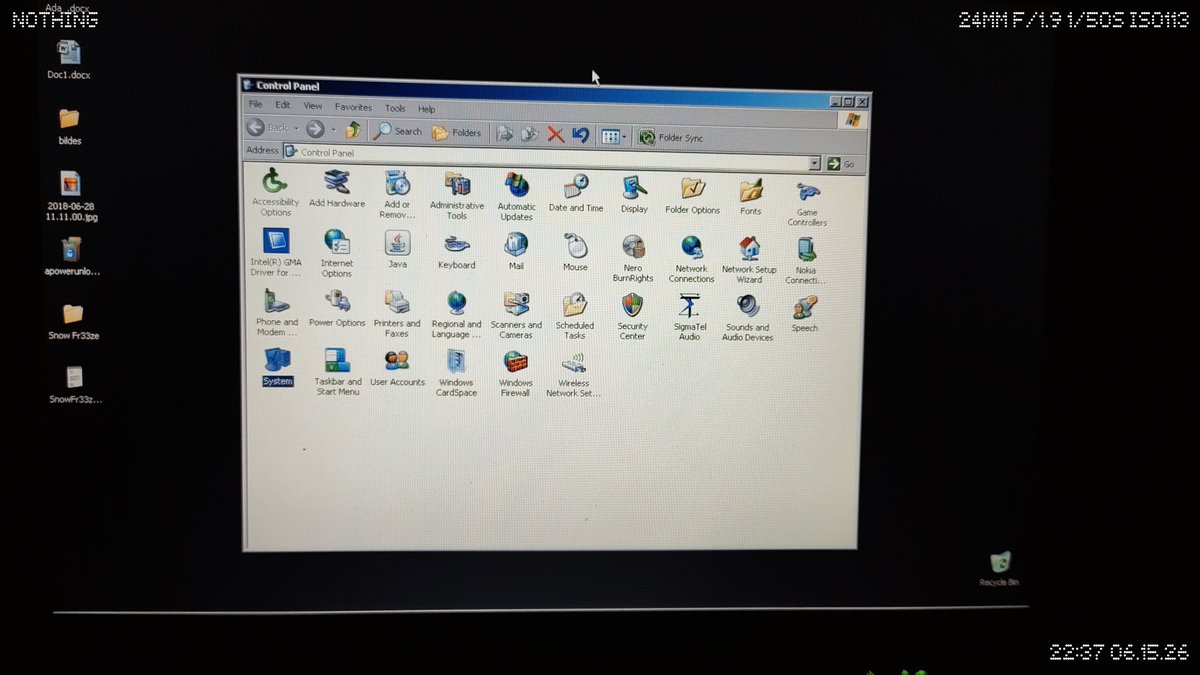Screen dimensions: 1200x675
Task: Open Windows CardSpace
Action: pyautogui.click(x=456, y=373)
